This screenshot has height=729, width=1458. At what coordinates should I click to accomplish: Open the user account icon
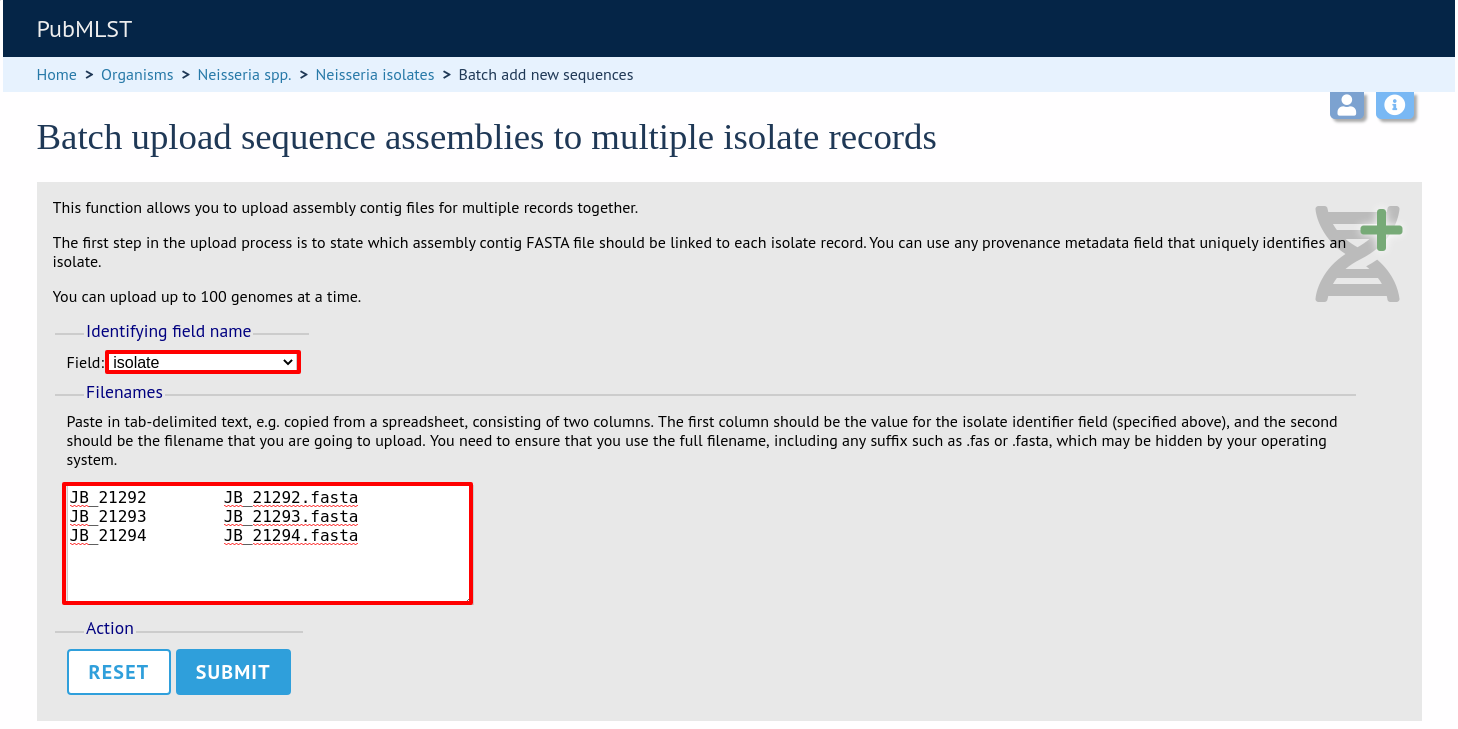click(x=1347, y=105)
